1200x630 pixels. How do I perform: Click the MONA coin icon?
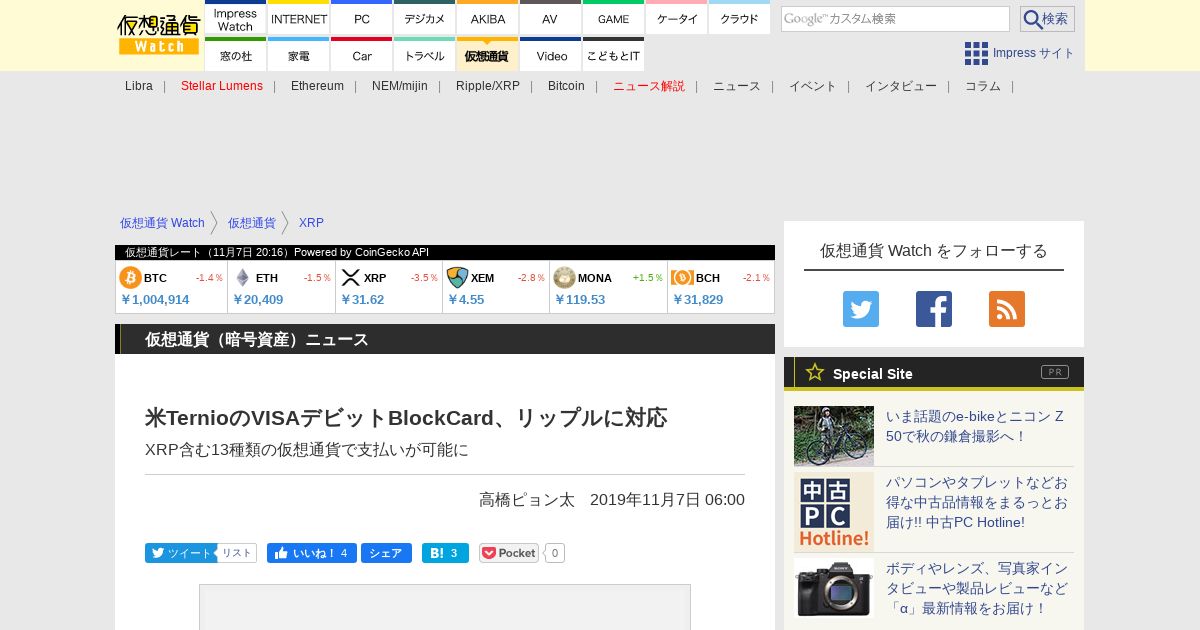[564, 278]
